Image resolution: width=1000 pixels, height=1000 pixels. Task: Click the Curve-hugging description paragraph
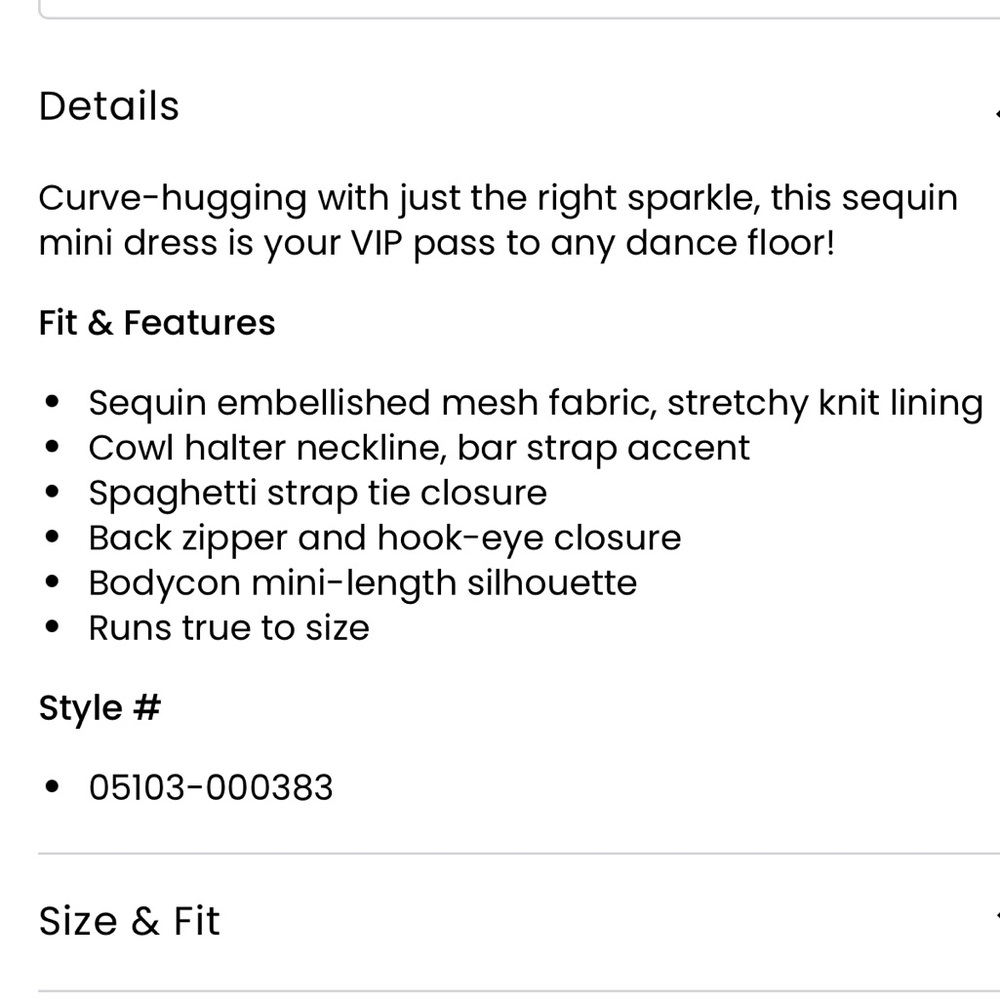[498, 221]
